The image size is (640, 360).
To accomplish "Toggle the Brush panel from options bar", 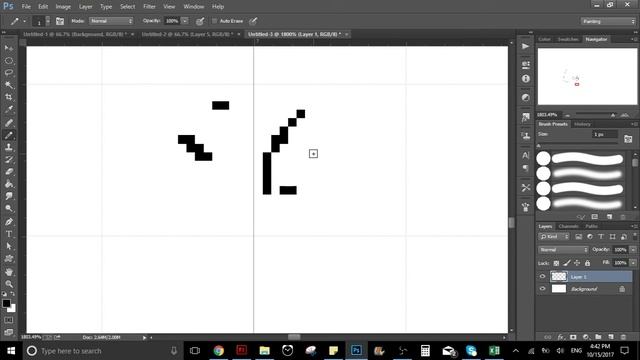I will point(60,21).
